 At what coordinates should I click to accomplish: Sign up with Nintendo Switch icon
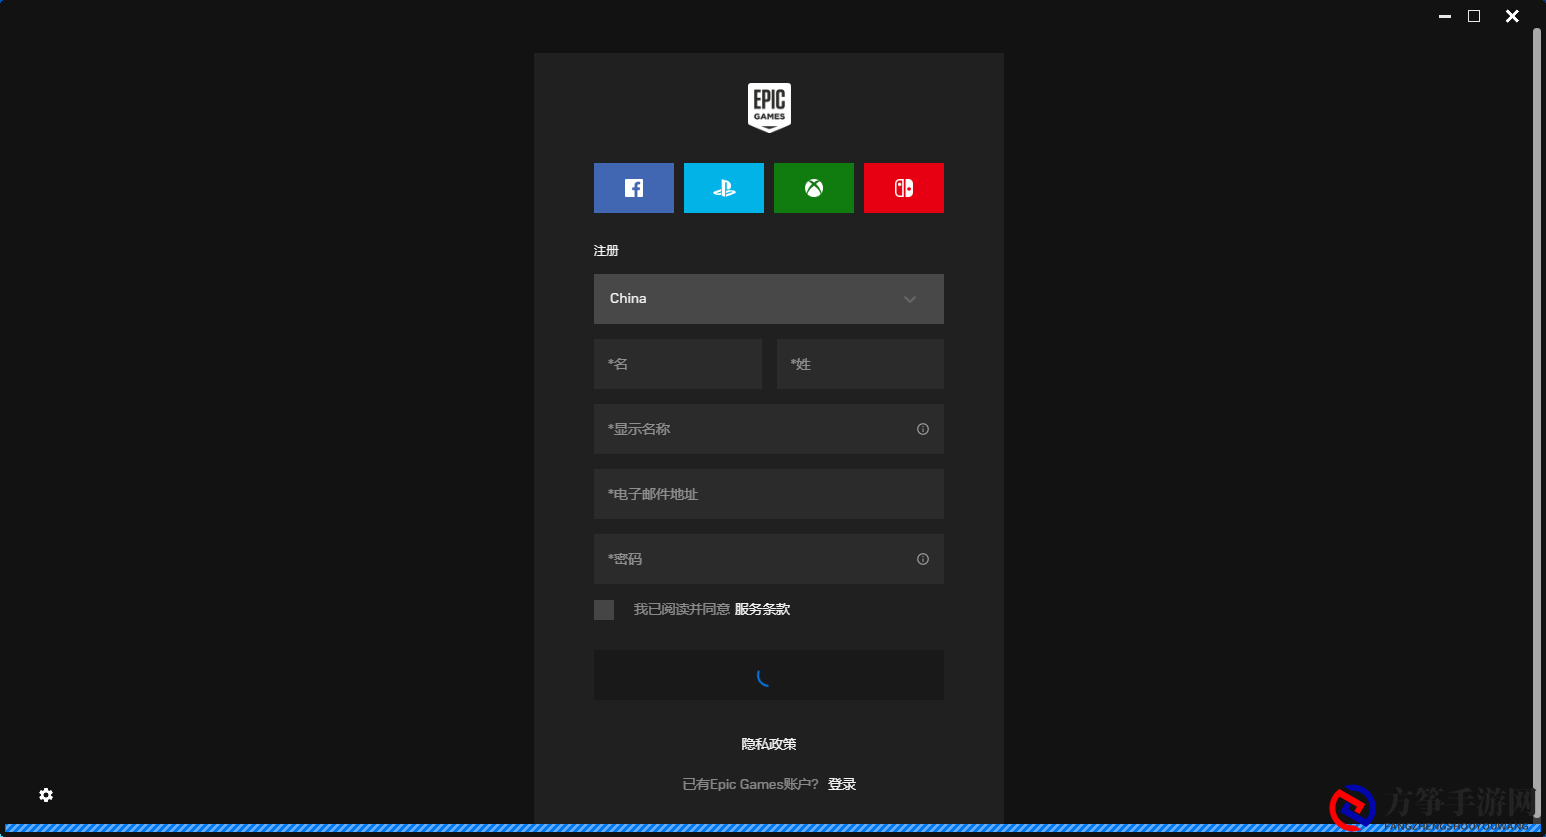tap(904, 188)
